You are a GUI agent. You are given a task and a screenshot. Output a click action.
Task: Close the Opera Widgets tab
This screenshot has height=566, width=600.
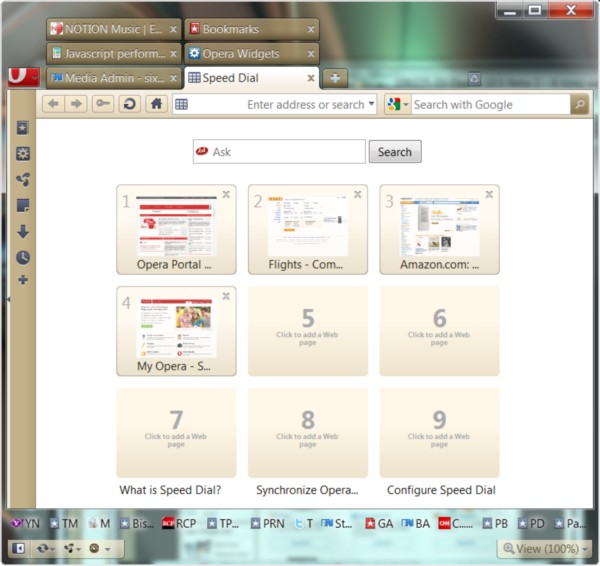[311, 54]
